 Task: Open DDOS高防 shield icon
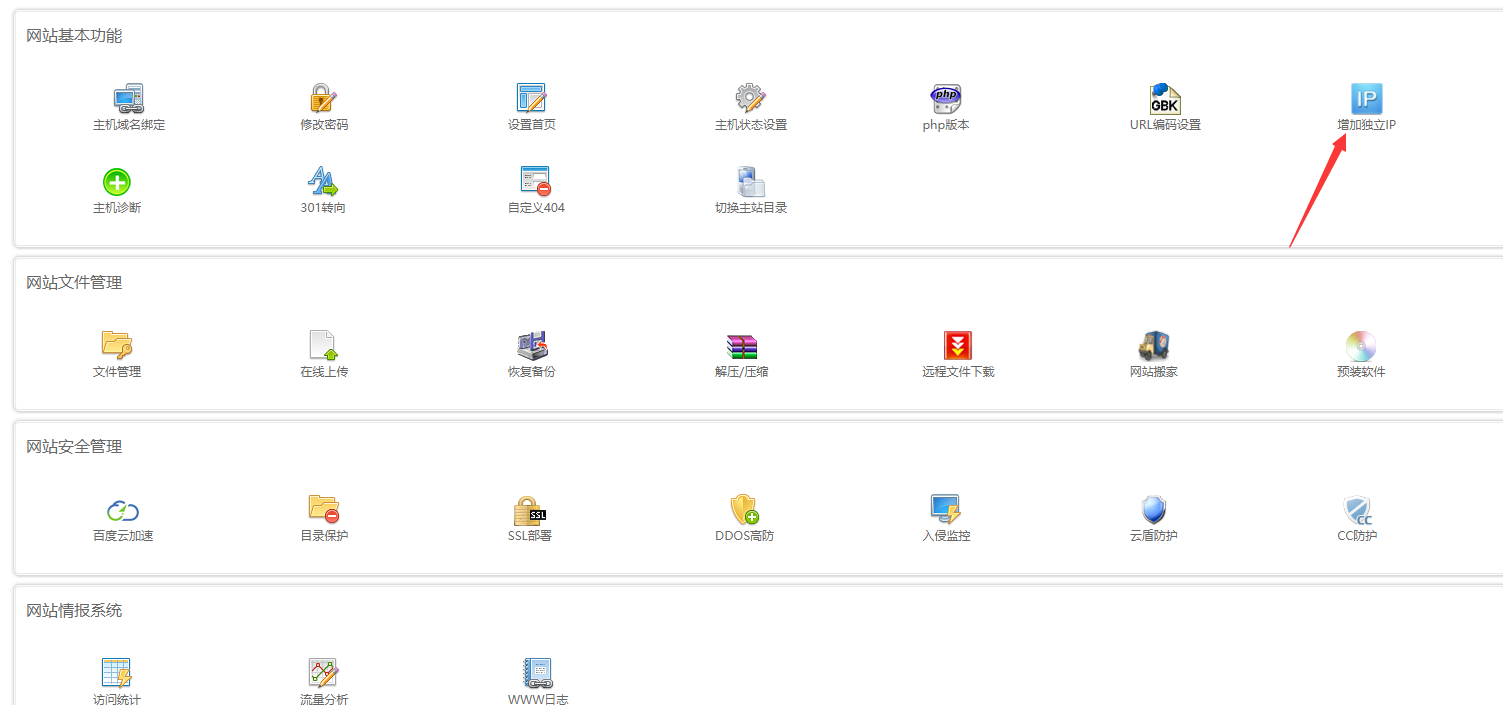745,510
